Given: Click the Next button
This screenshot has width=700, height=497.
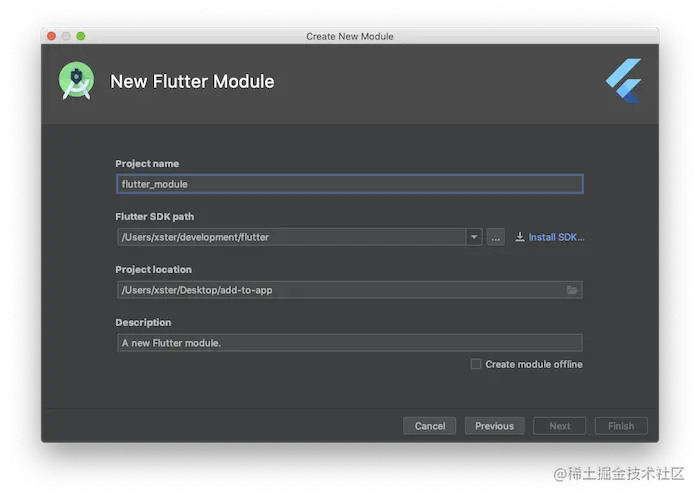Looking at the screenshot, I should point(559,426).
